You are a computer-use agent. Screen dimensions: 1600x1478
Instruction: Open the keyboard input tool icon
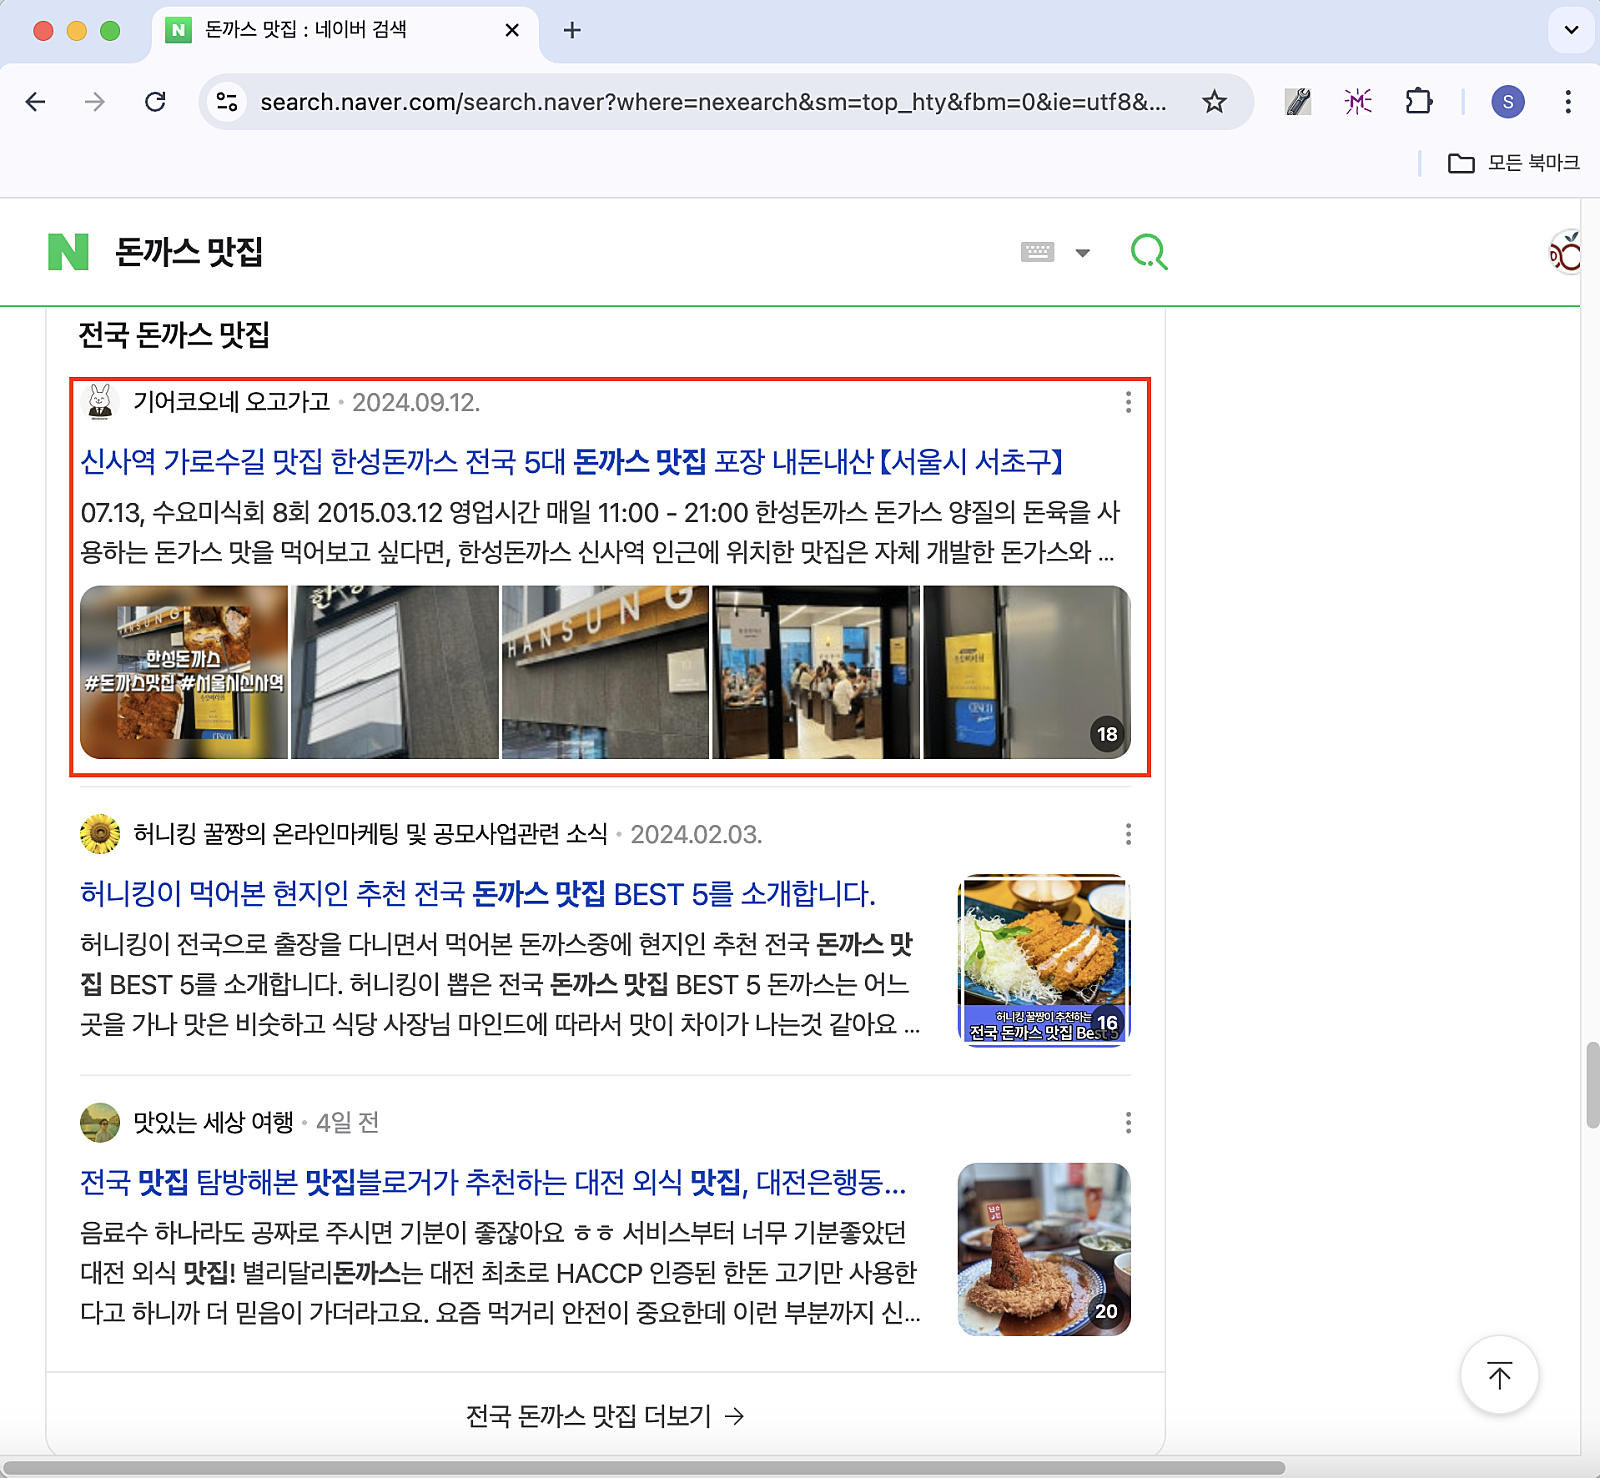(x=1037, y=252)
